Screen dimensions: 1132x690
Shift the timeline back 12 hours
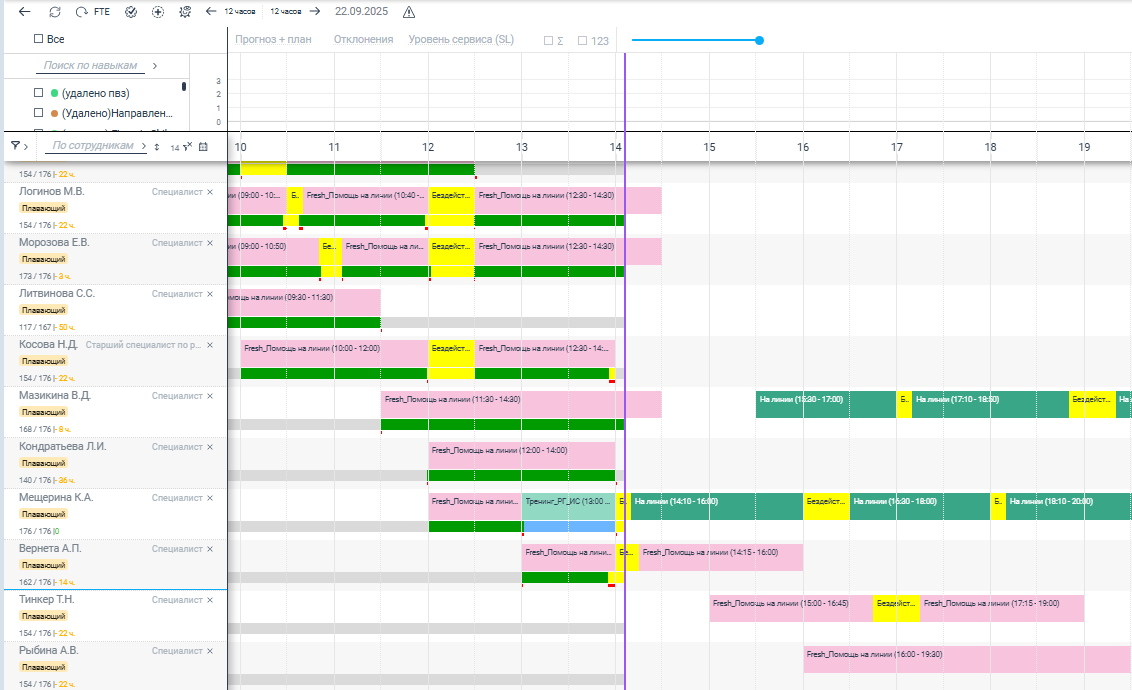(x=230, y=12)
